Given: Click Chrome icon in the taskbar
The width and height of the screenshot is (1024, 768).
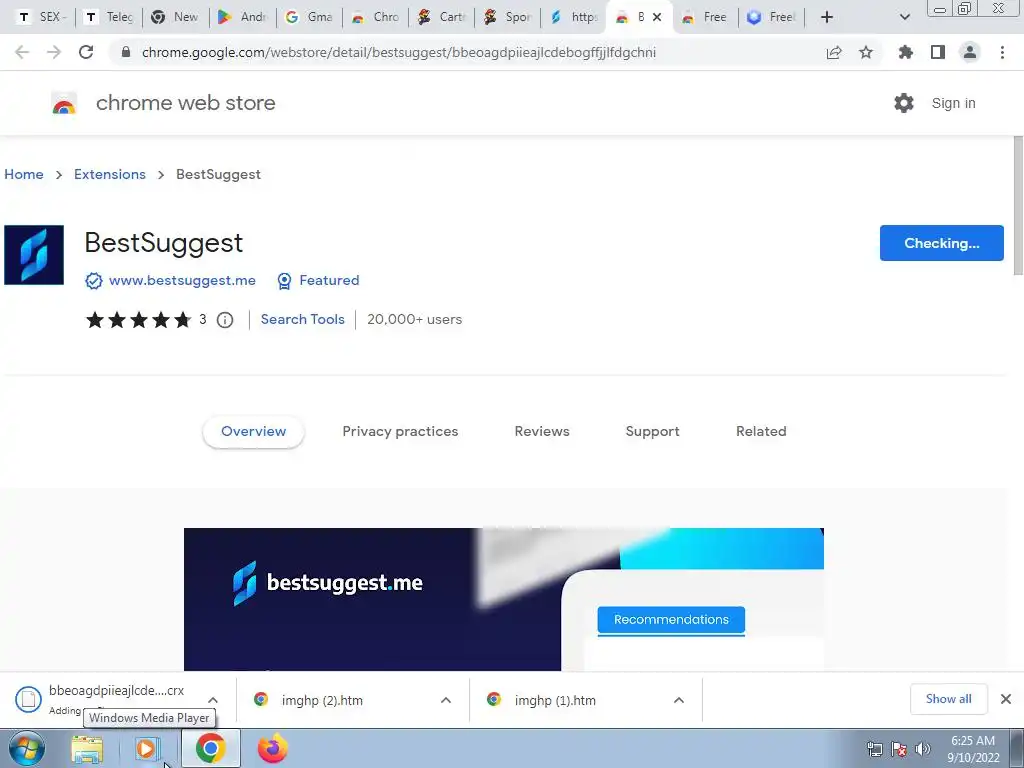Looking at the screenshot, I should 210,748.
